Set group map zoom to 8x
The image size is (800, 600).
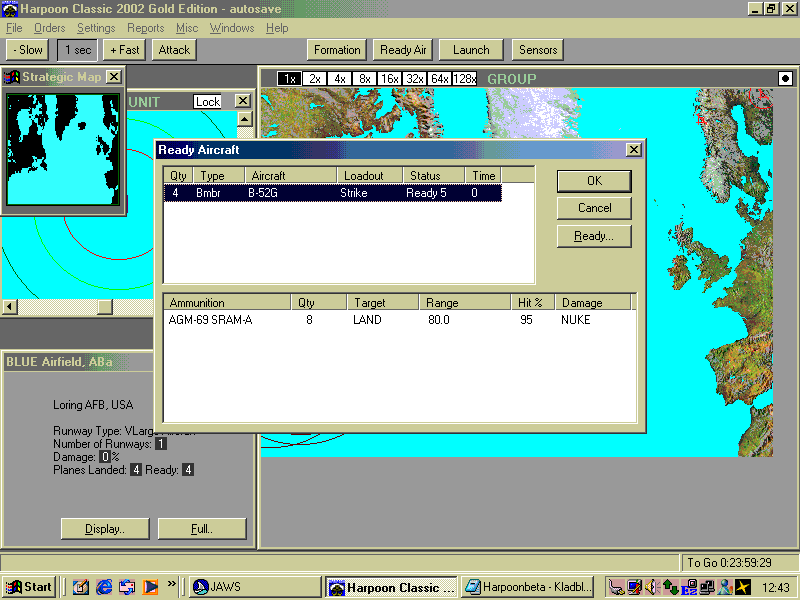(x=364, y=79)
